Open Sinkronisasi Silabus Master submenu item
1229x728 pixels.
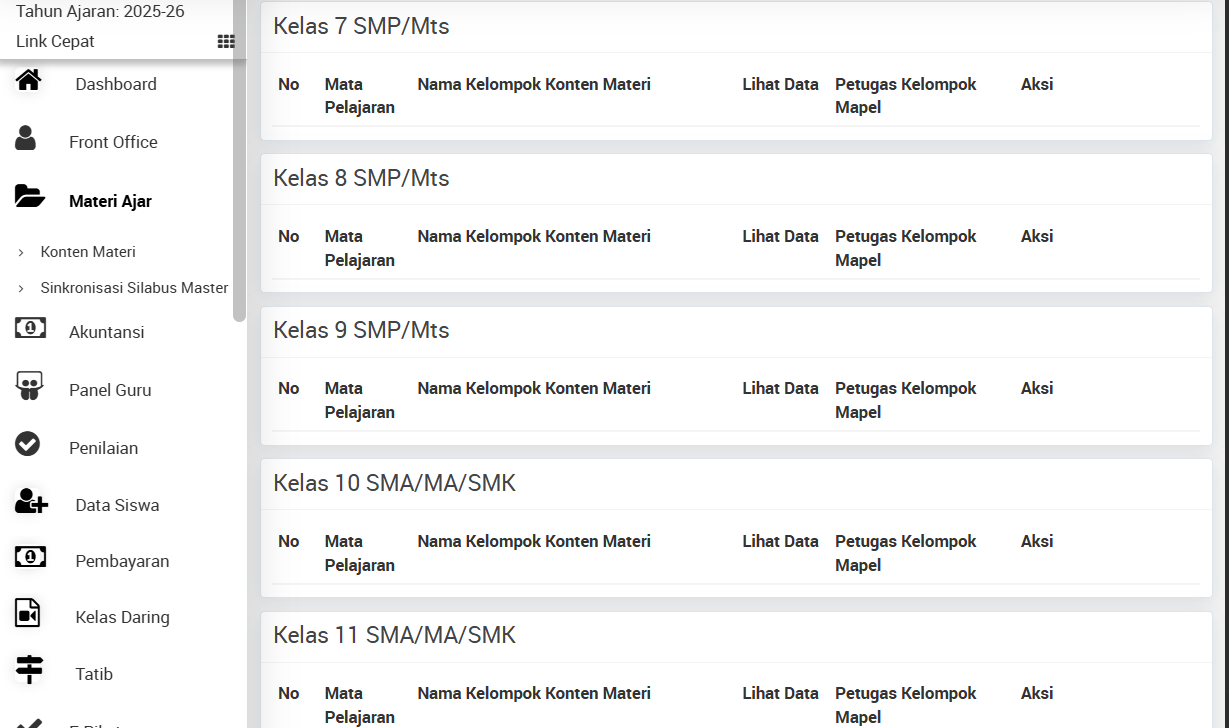[134, 288]
